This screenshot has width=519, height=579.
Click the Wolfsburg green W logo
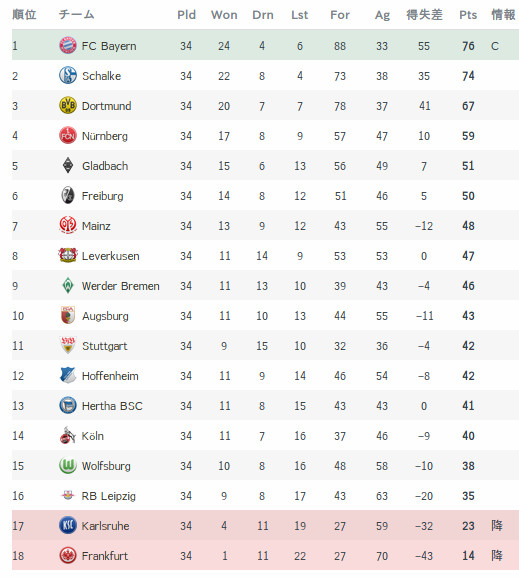(68, 466)
